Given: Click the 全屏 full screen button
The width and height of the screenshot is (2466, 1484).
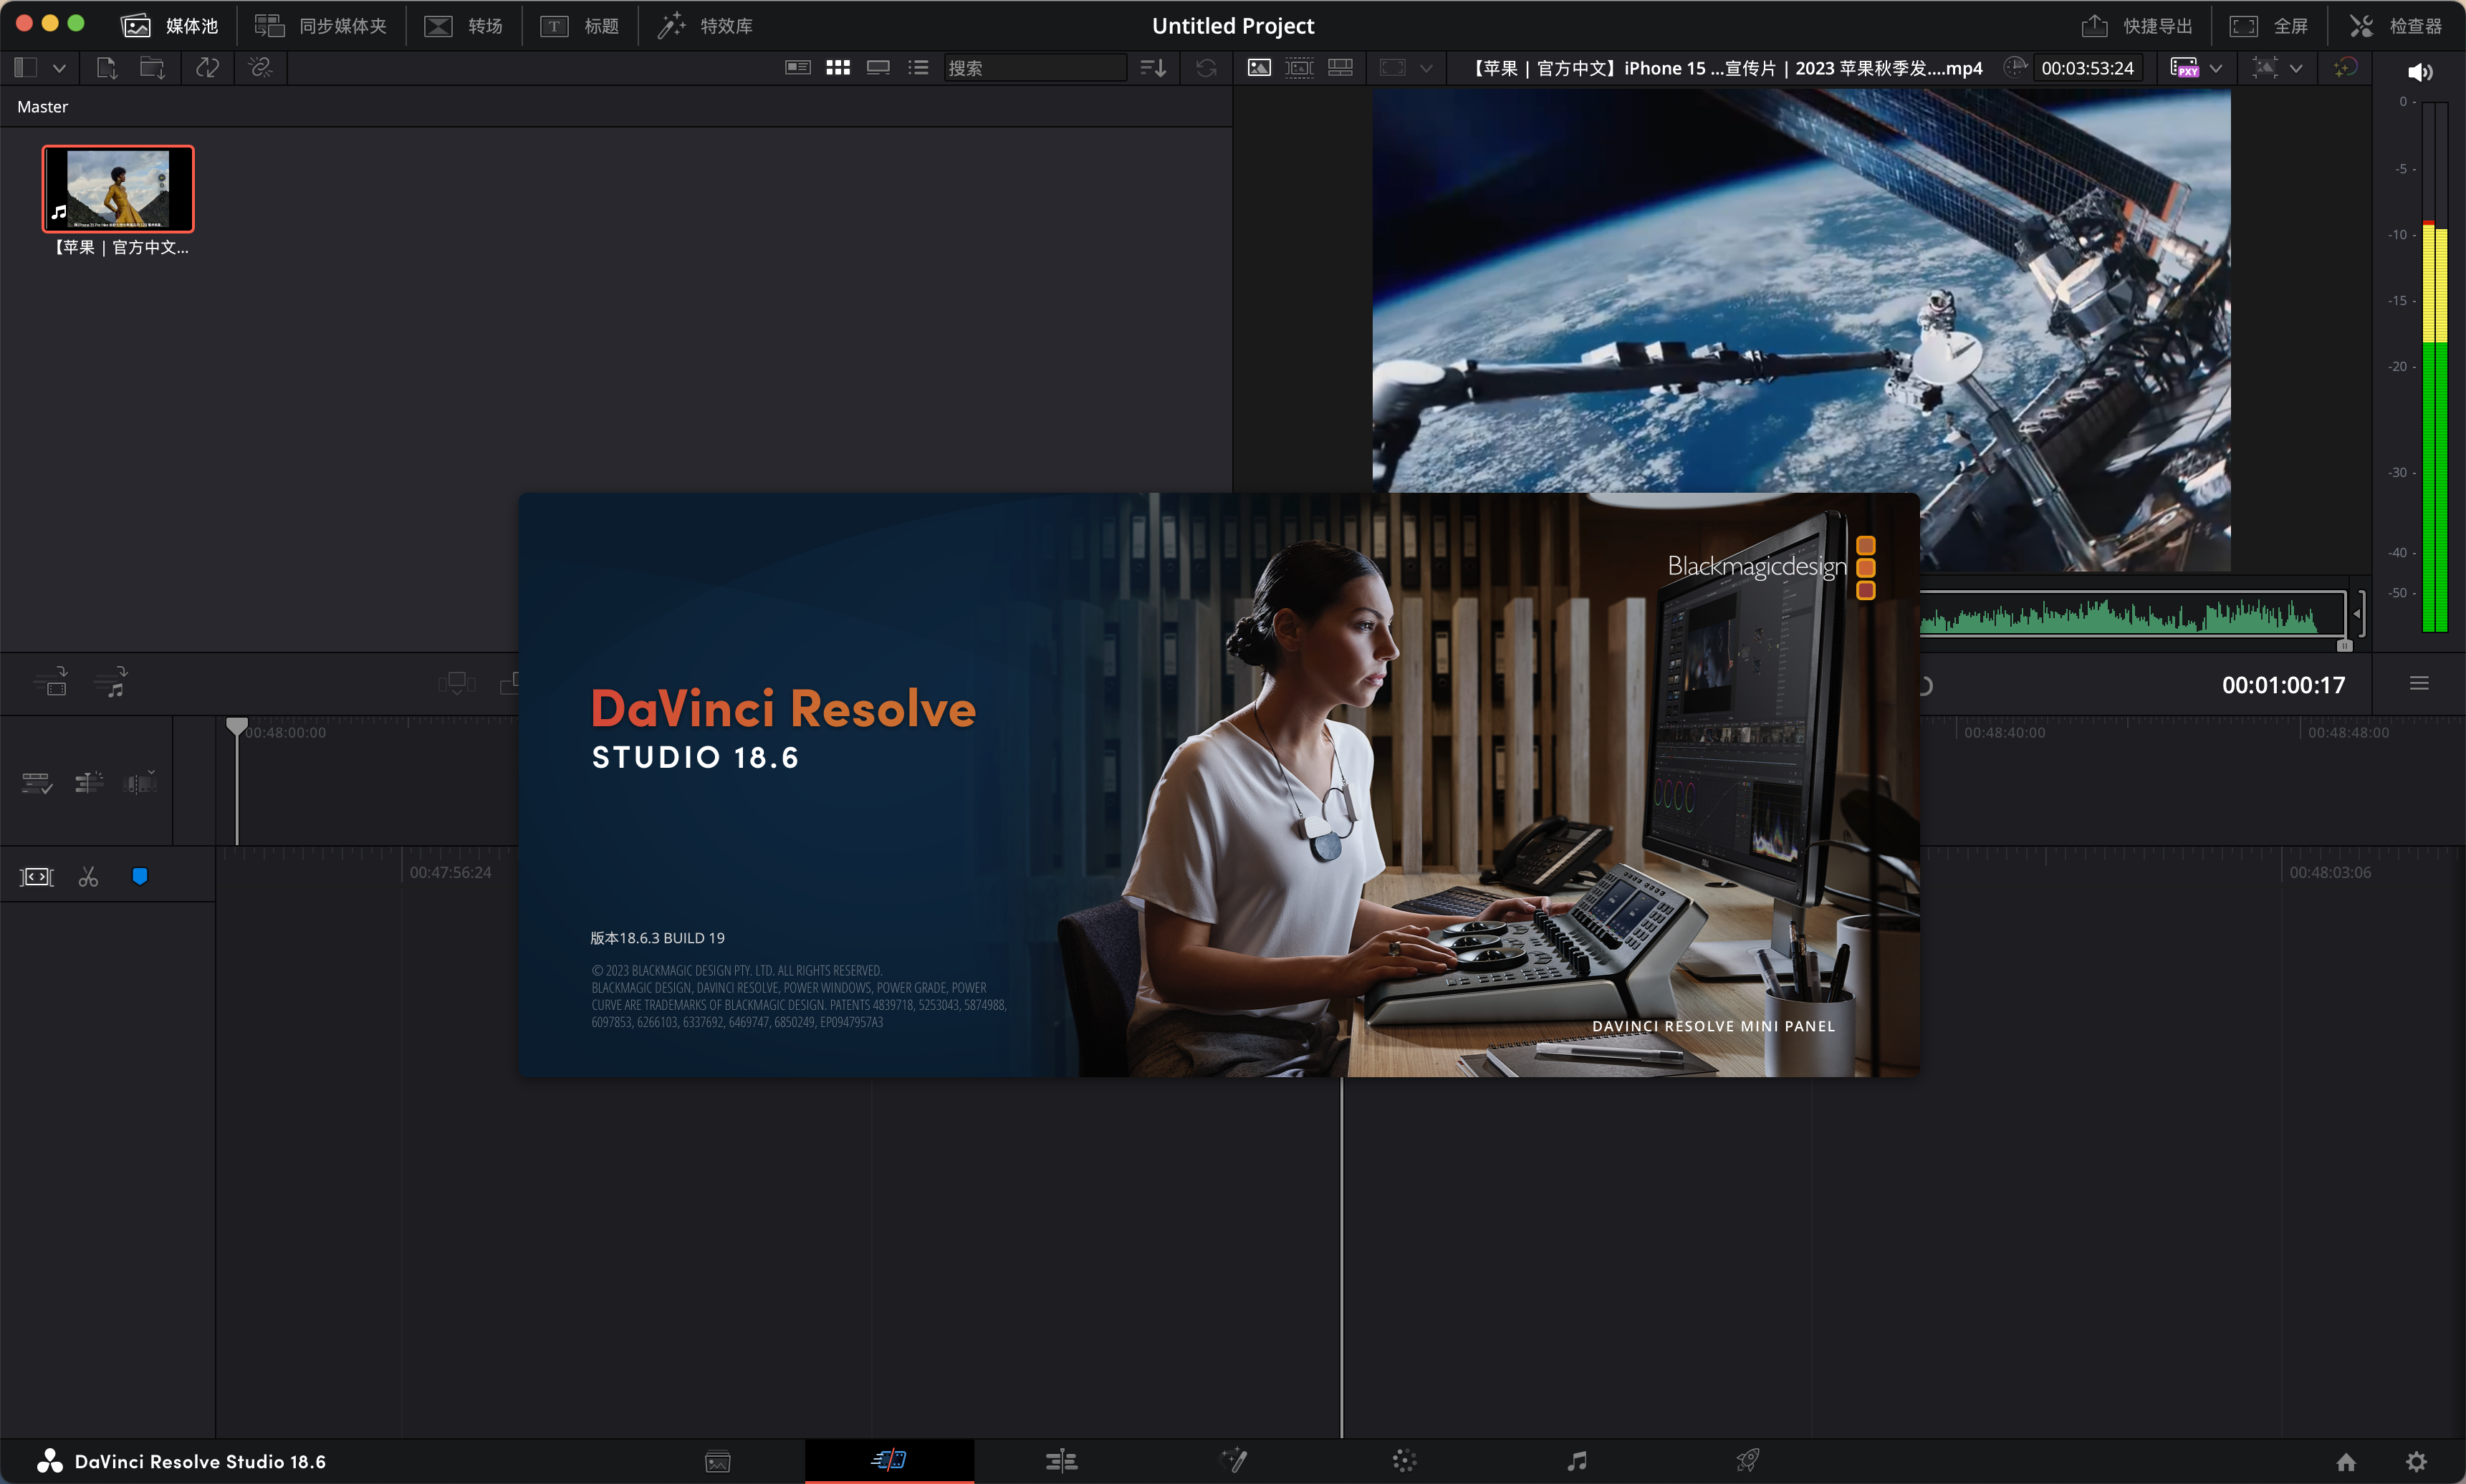Looking at the screenshot, I should click(2269, 26).
